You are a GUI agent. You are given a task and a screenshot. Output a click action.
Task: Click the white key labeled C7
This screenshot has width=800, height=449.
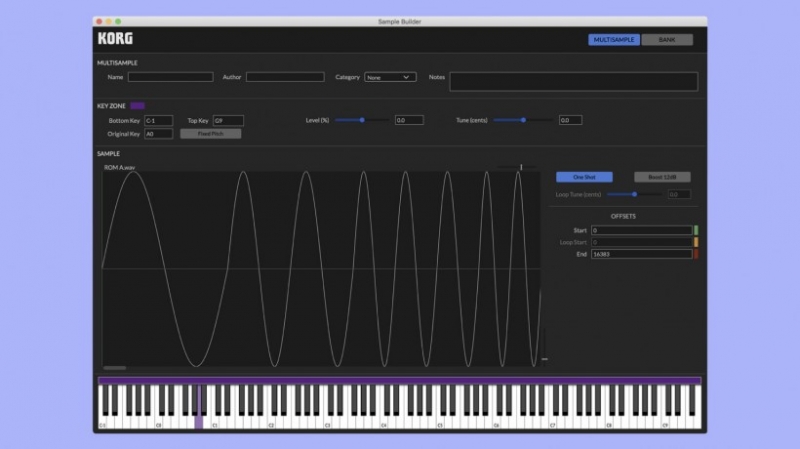tap(553, 421)
